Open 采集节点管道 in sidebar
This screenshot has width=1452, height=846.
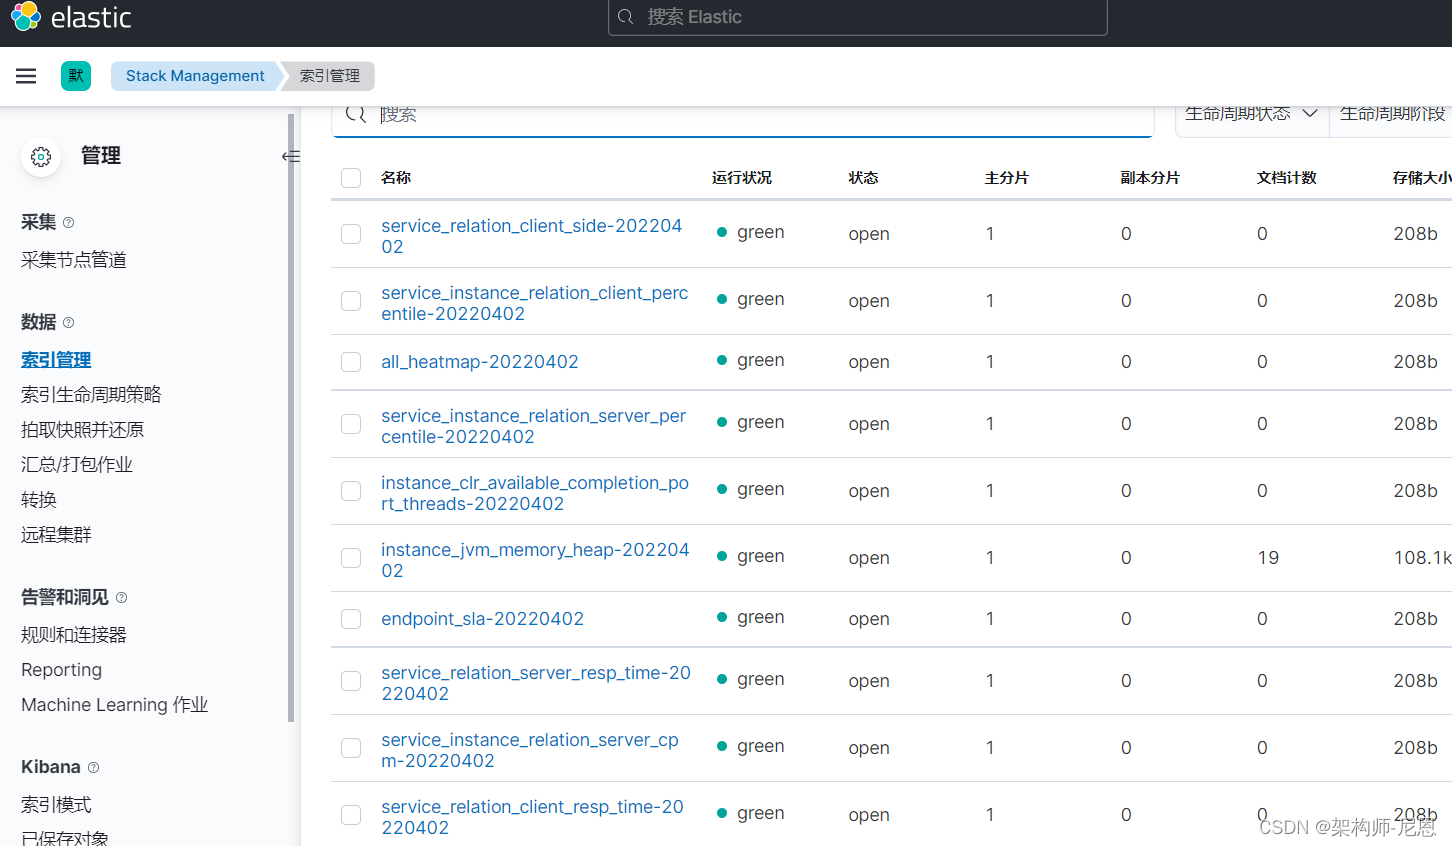click(74, 260)
